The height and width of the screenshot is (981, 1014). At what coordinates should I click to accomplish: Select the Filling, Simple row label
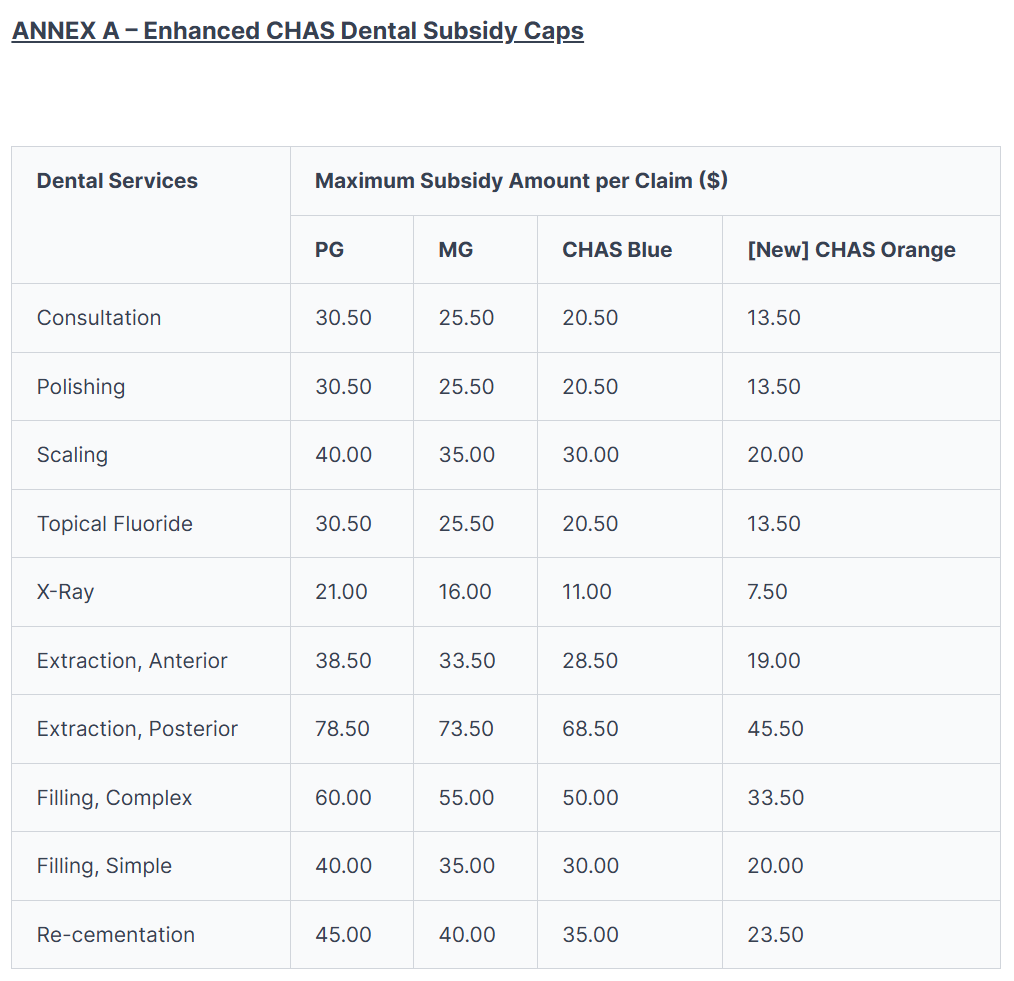click(x=104, y=866)
